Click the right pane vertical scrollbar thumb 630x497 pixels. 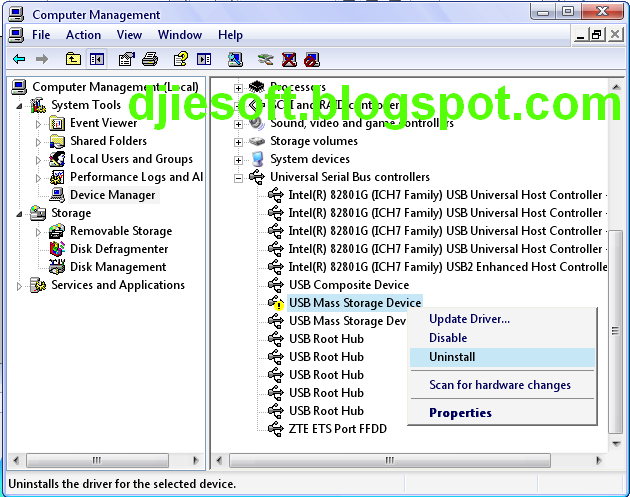615,331
